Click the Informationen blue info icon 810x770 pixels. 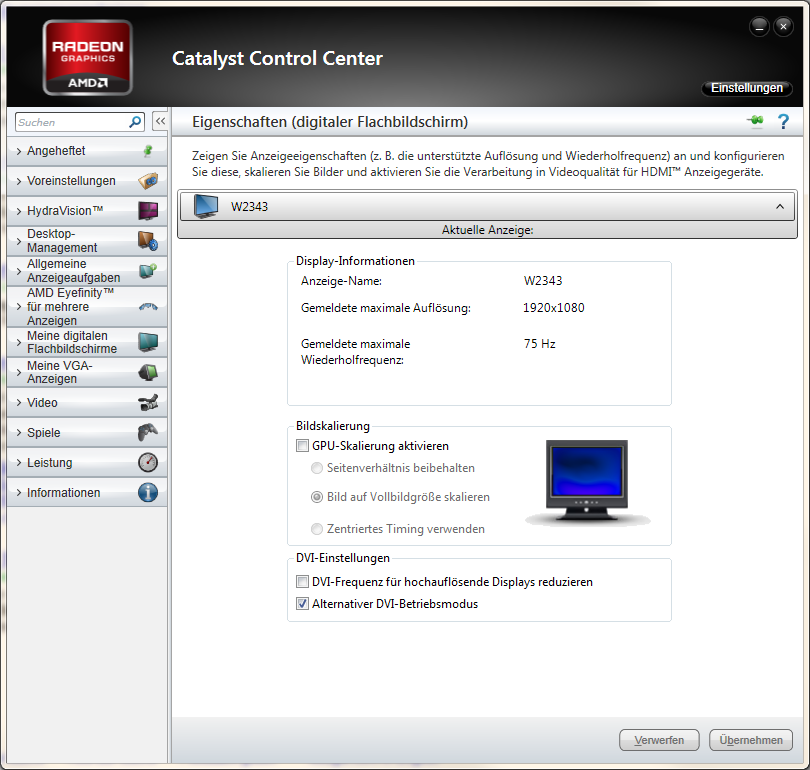click(x=148, y=492)
